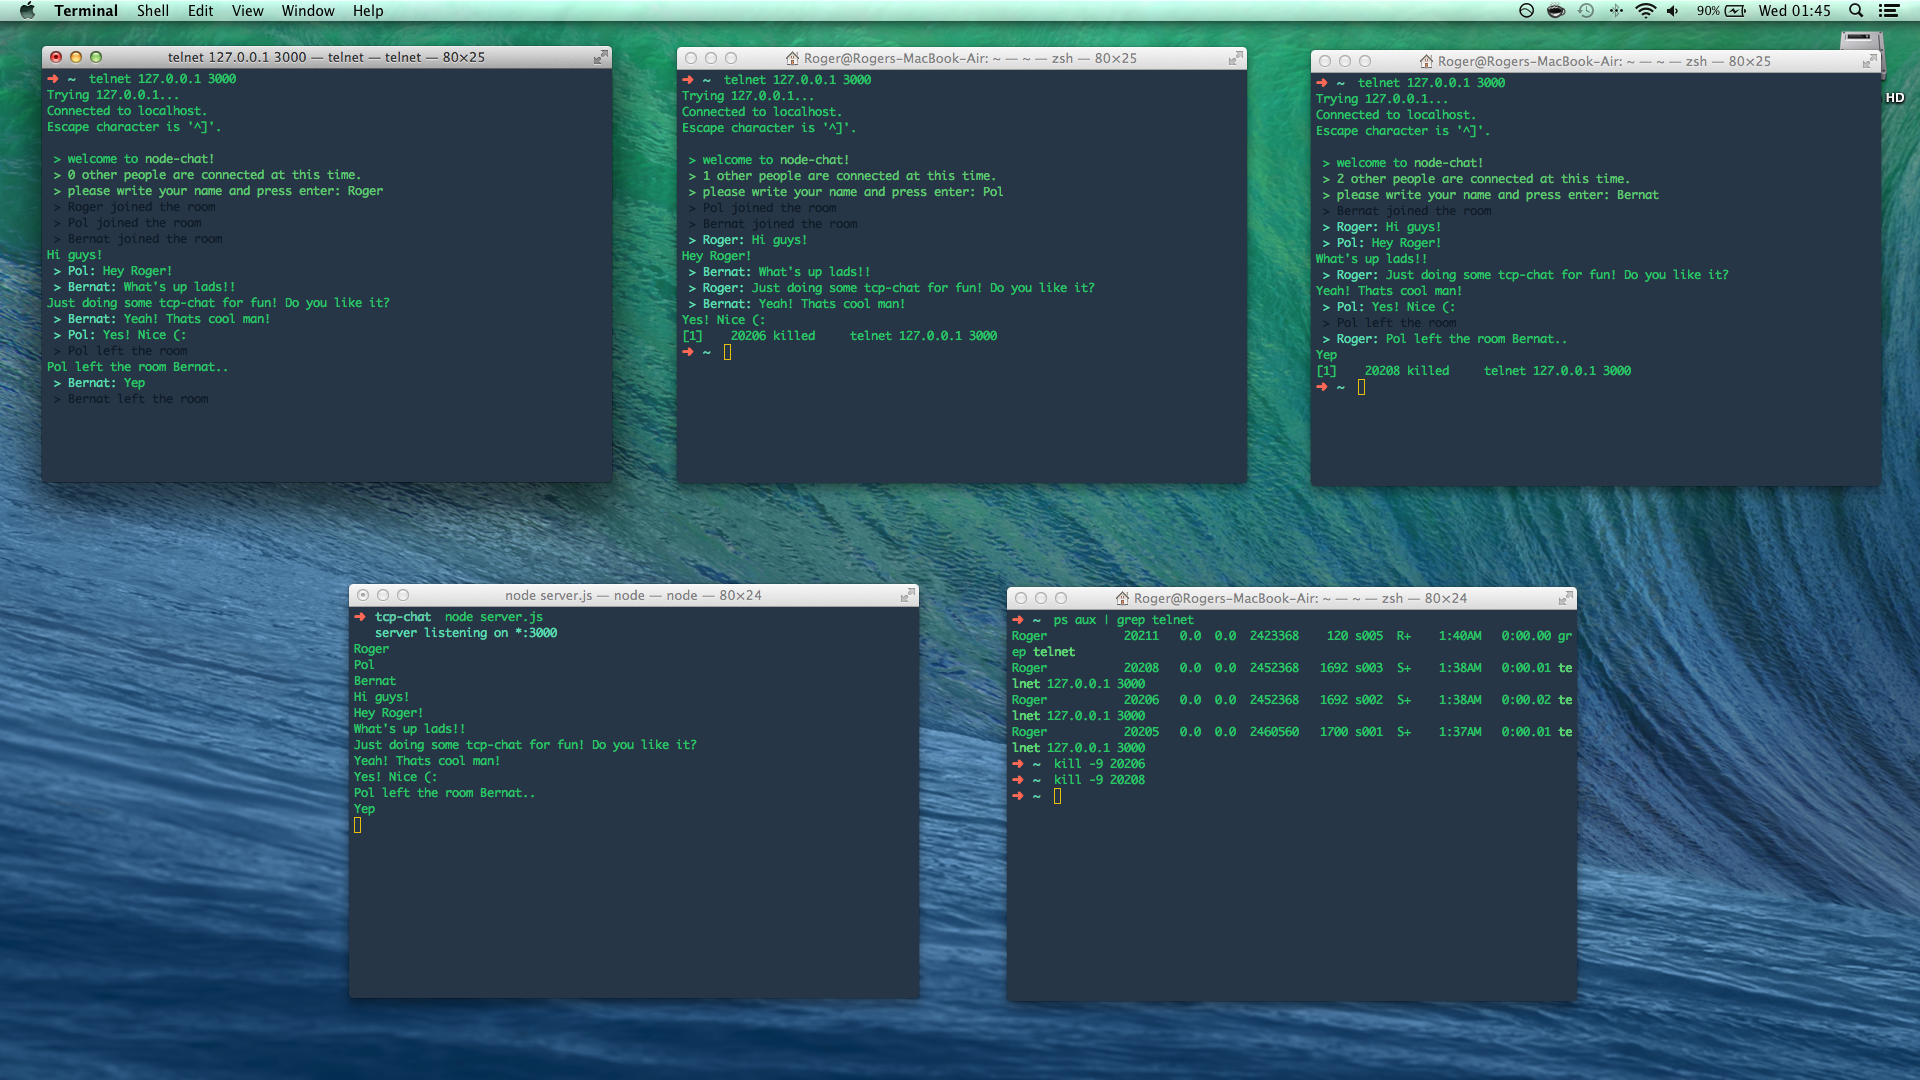Screen dimensions: 1920x1080
Task: Open the View menu
Action: pyautogui.click(x=247, y=11)
